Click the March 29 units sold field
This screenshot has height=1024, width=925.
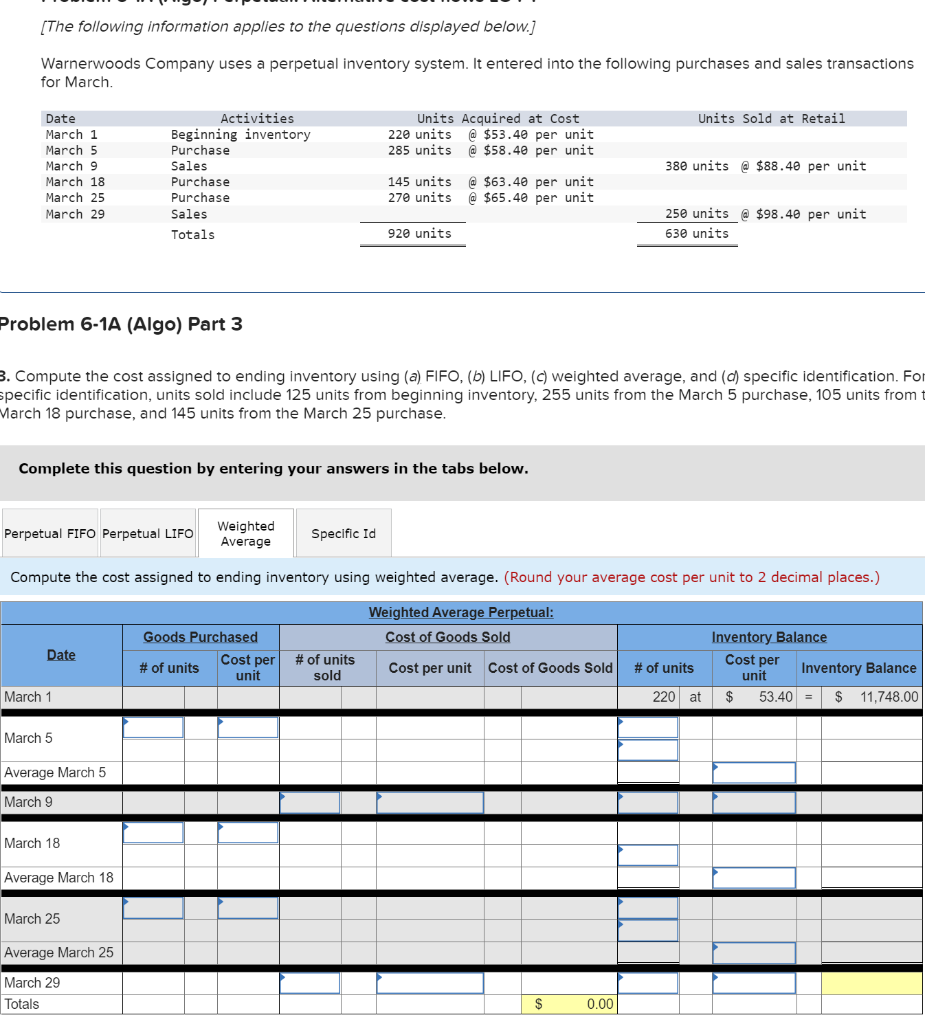[310, 982]
